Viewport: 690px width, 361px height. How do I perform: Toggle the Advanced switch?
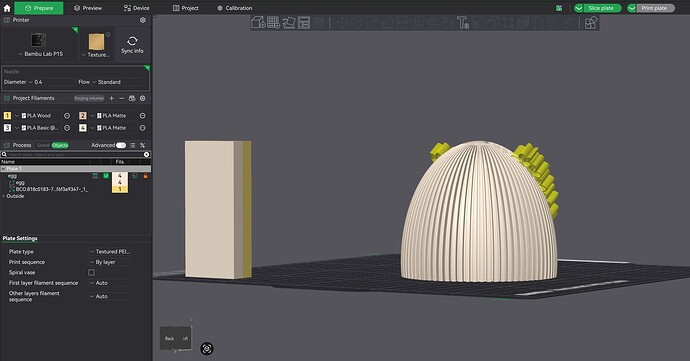coord(121,145)
